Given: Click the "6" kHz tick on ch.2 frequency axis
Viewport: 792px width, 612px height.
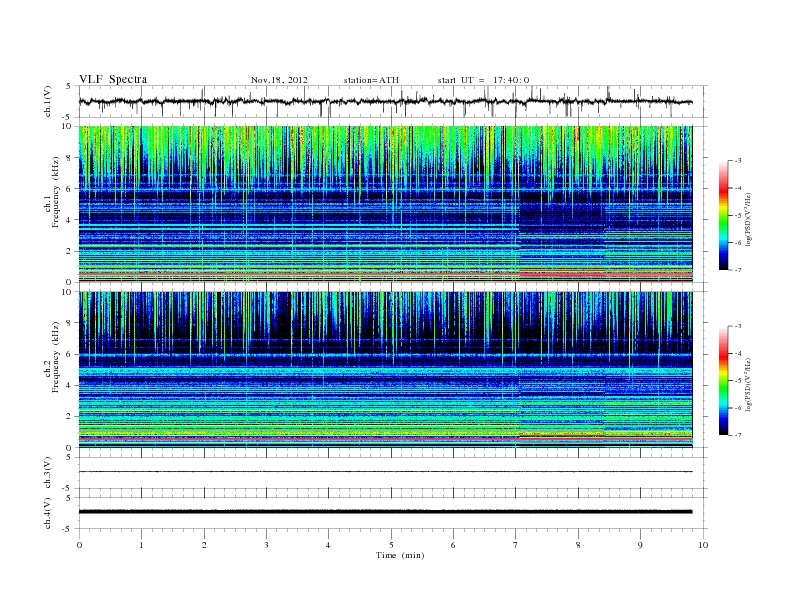Looking at the screenshot, I should (x=70, y=354).
